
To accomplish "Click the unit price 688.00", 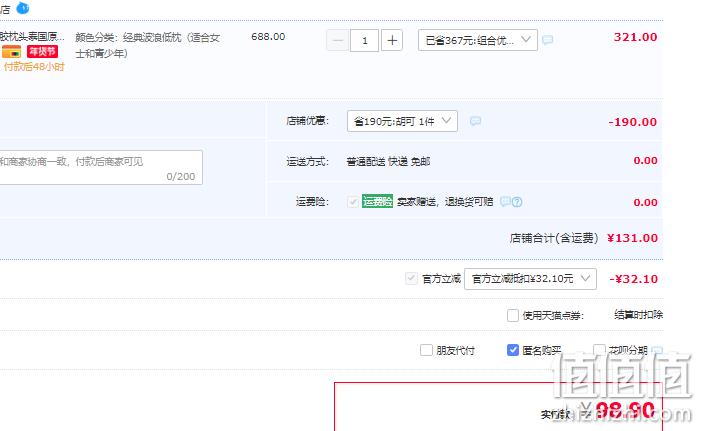I will (x=268, y=37).
